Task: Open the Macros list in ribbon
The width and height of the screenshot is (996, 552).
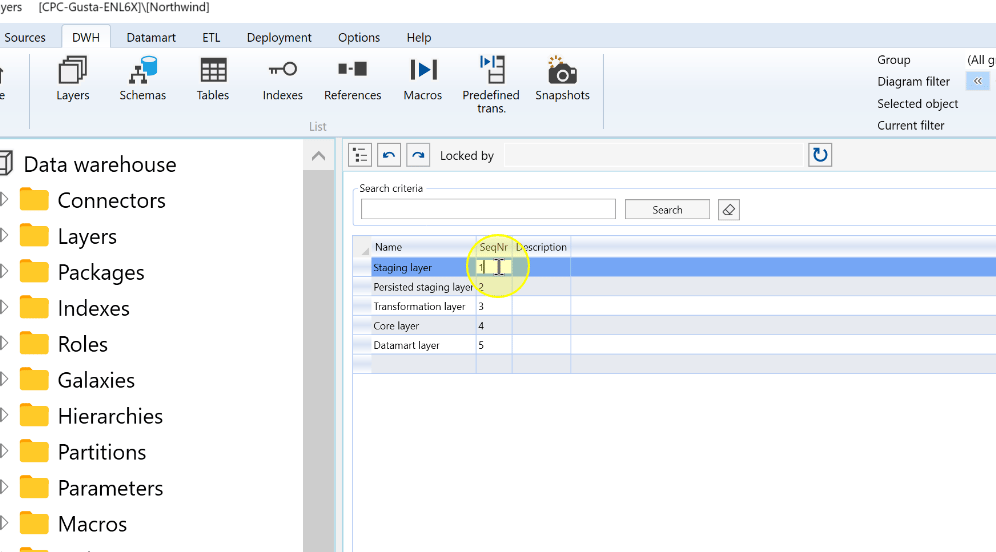Action: coord(423,79)
